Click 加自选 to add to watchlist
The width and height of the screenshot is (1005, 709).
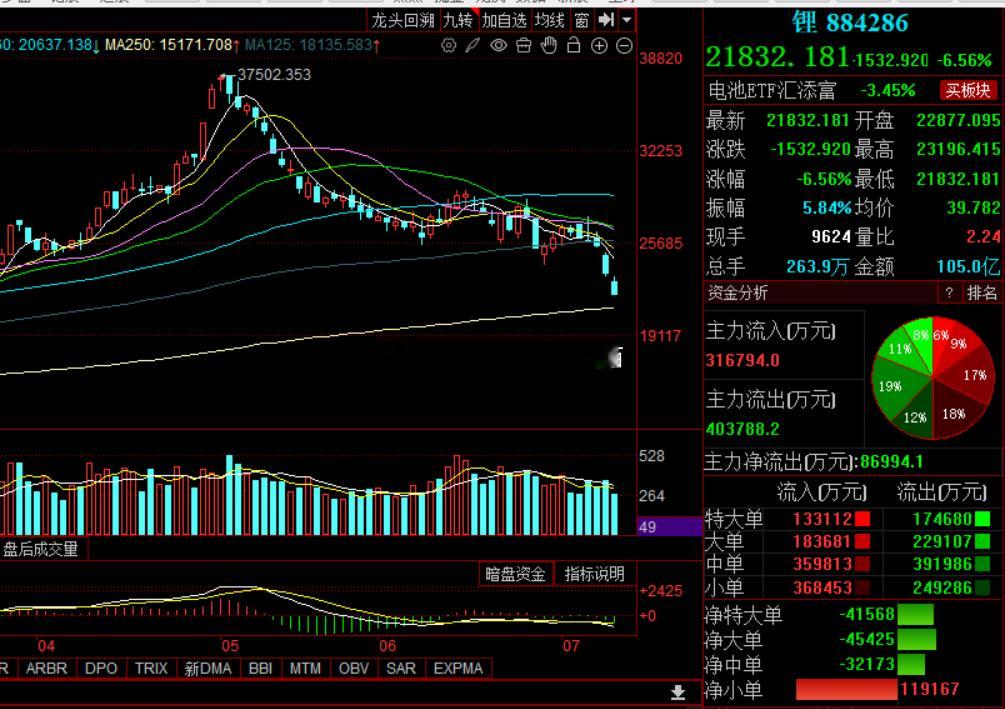click(x=504, y=21)
